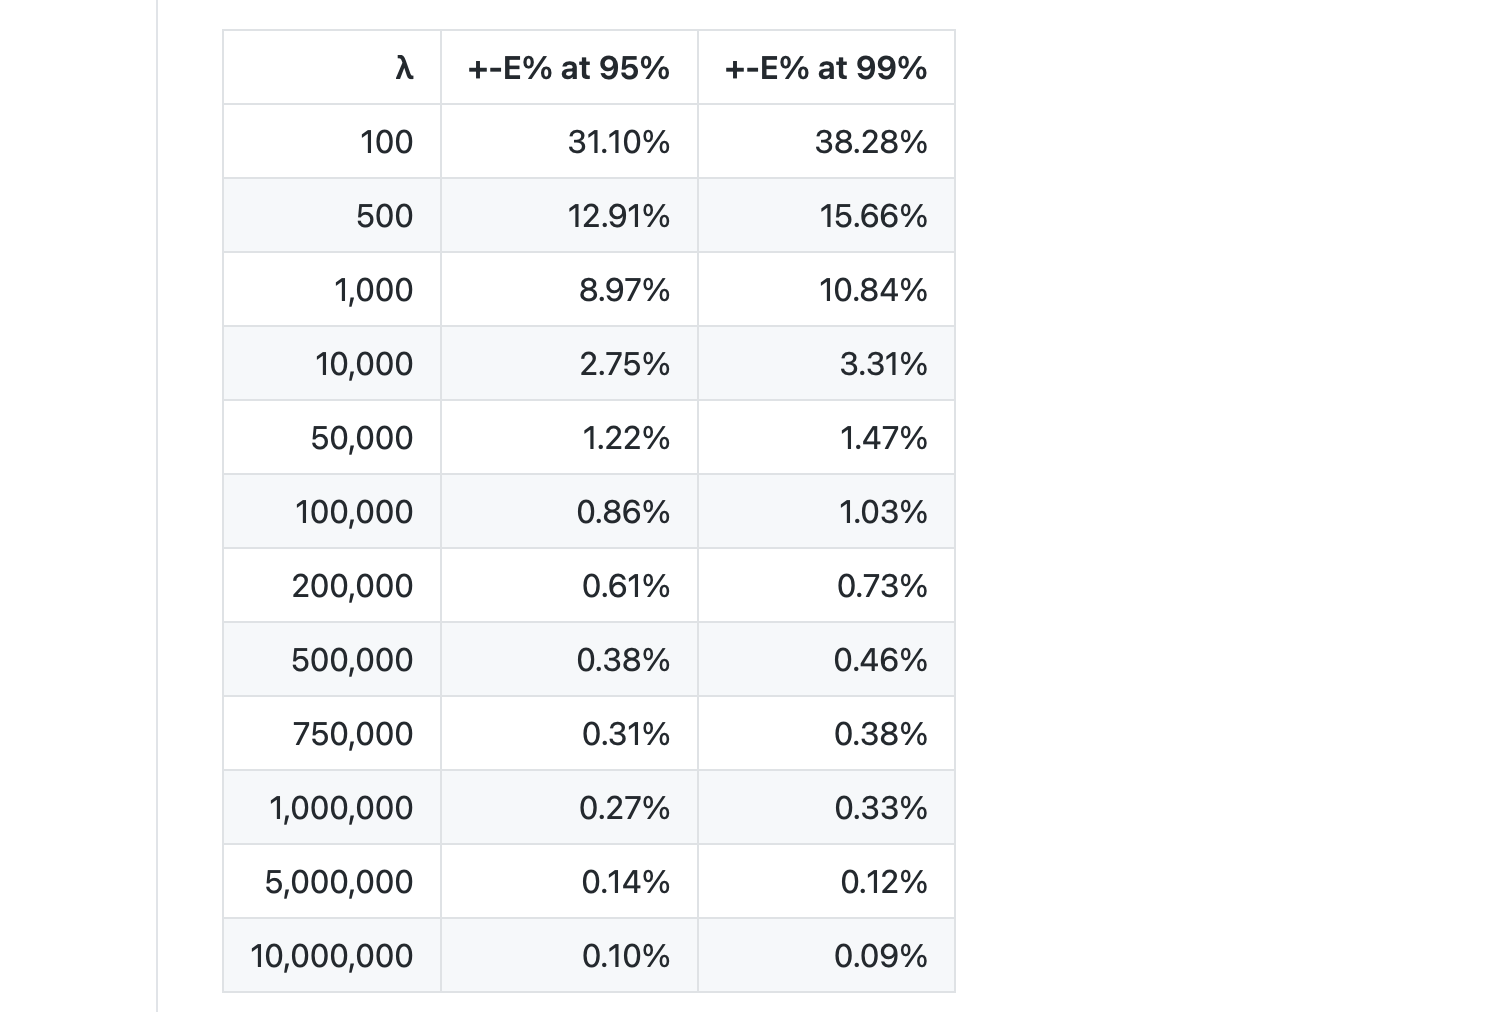Select the λ cell reading 5,000,000
The width and height of the screenshot is (1510, 1012).
[x=339, y=882]
